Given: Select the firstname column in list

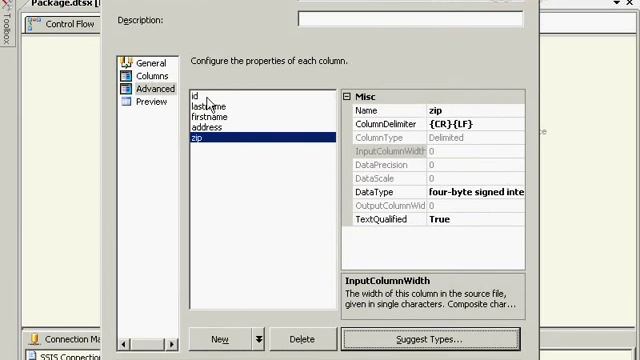Looking at the screenshot, I should click(263, 117).
